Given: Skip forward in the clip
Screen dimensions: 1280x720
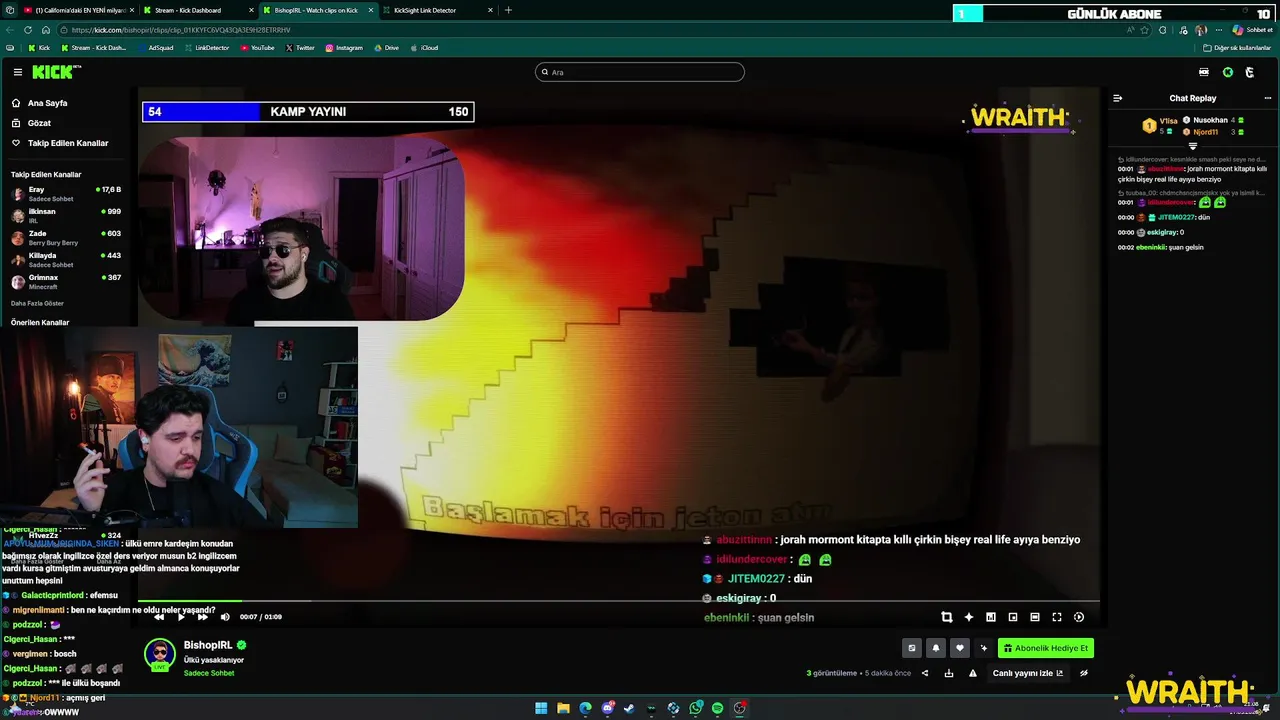Looking at the screenshot, I should pos(202,617).
